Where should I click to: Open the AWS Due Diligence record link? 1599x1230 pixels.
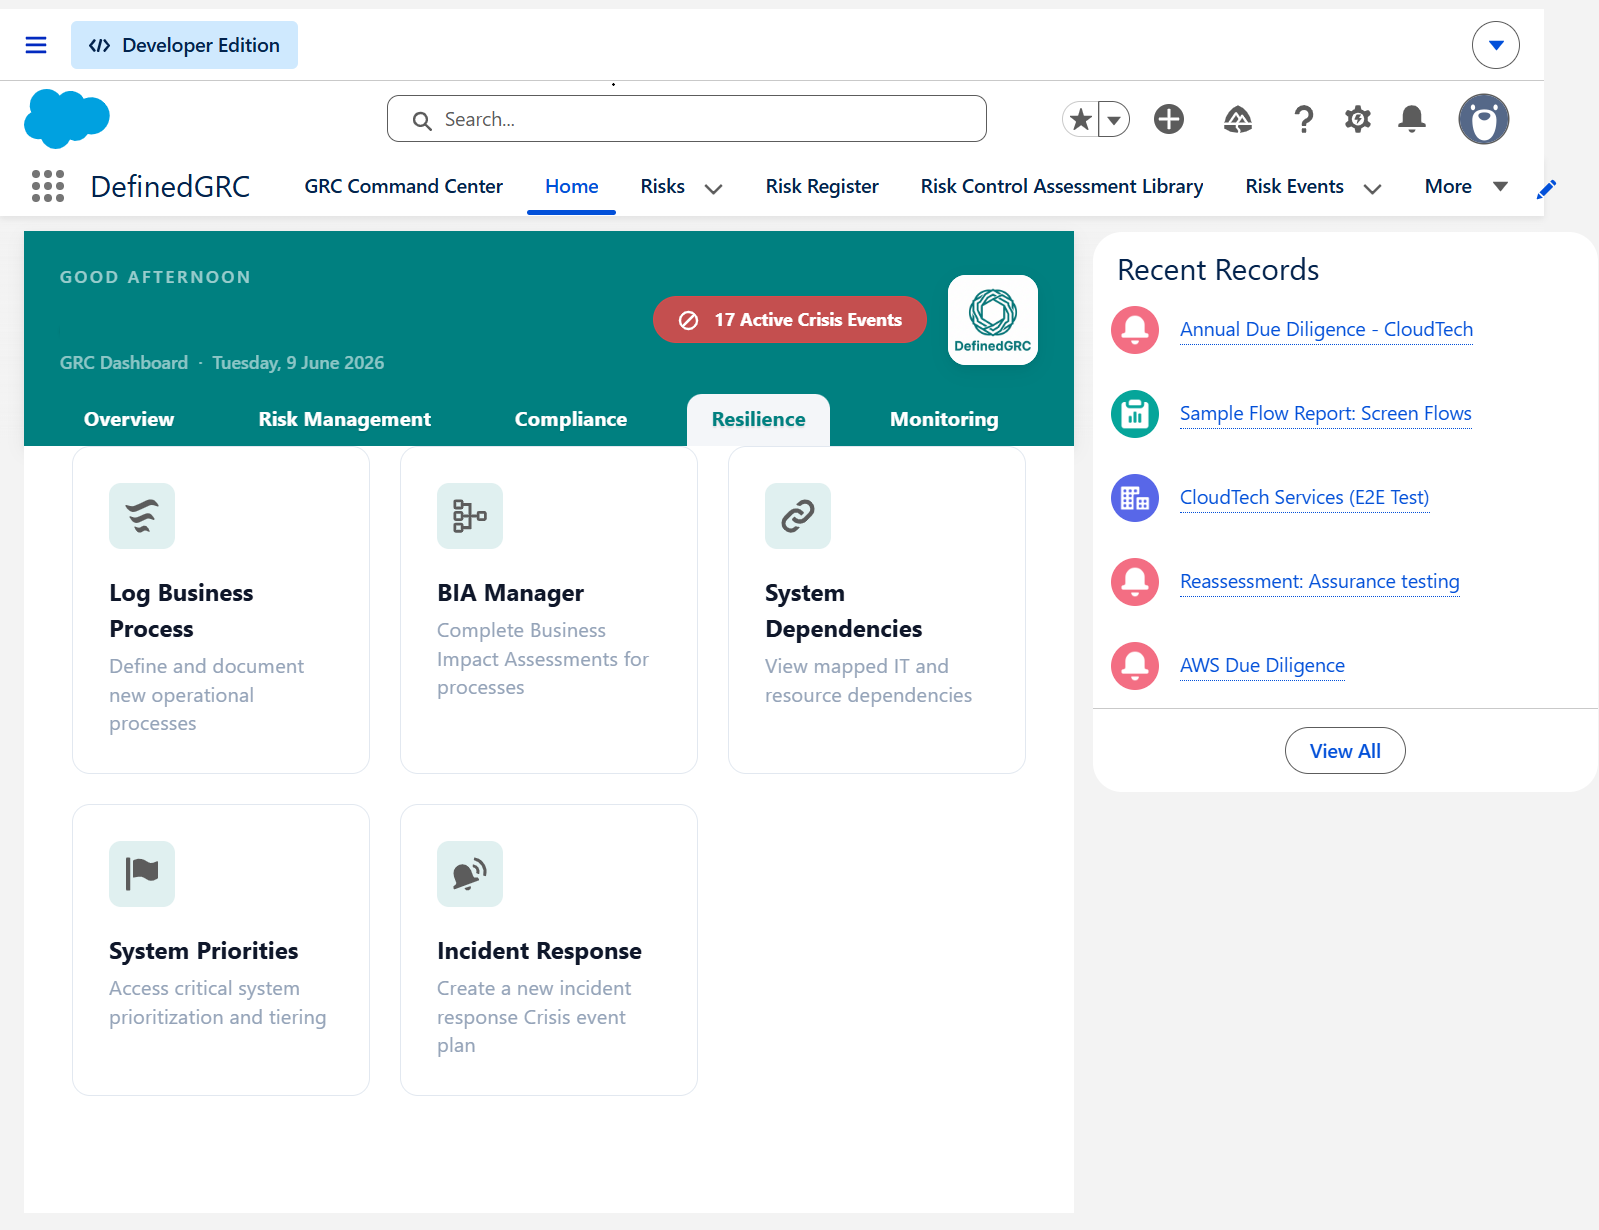[x=1262, y=666]
